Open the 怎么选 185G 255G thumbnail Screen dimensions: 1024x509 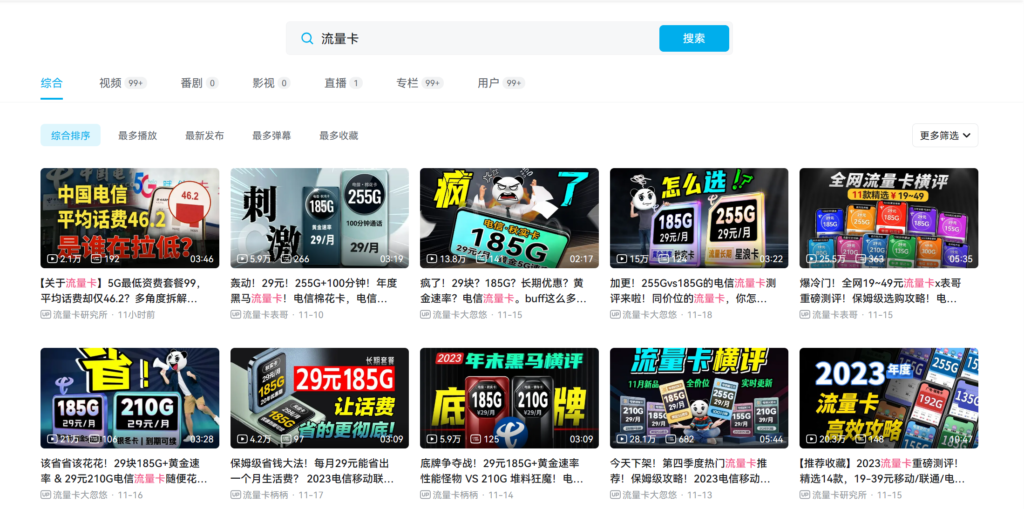point(699,218)
